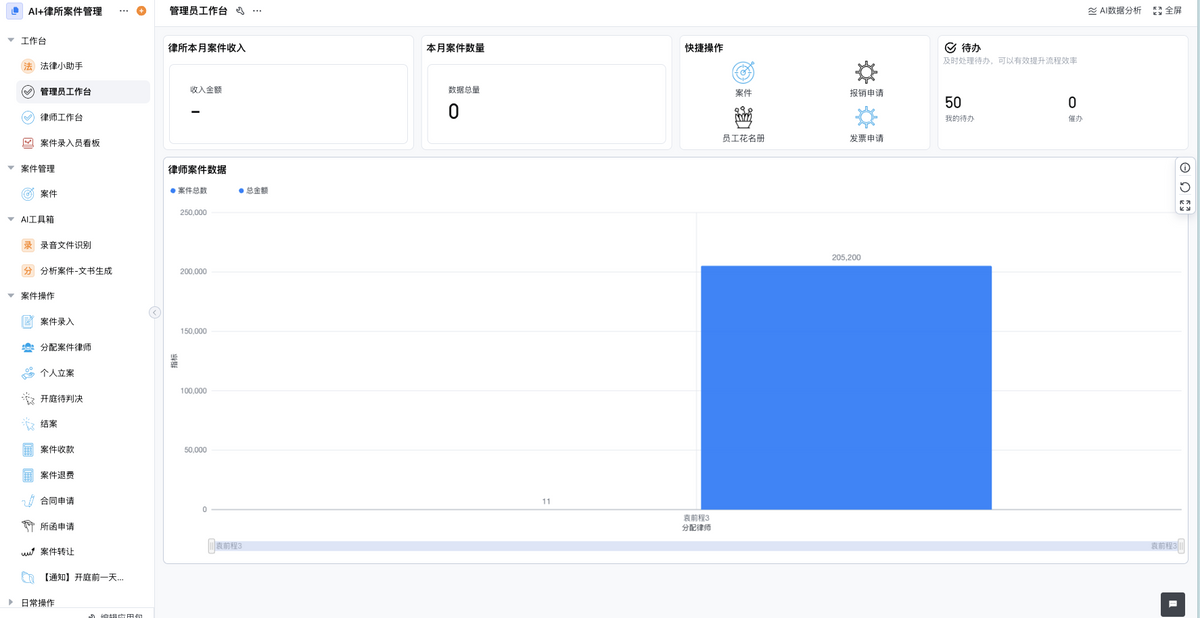Click AI数据分析 in the top bar
Image resolution: width=1200 pixels, height=618 pixels.
(1114, 10)
